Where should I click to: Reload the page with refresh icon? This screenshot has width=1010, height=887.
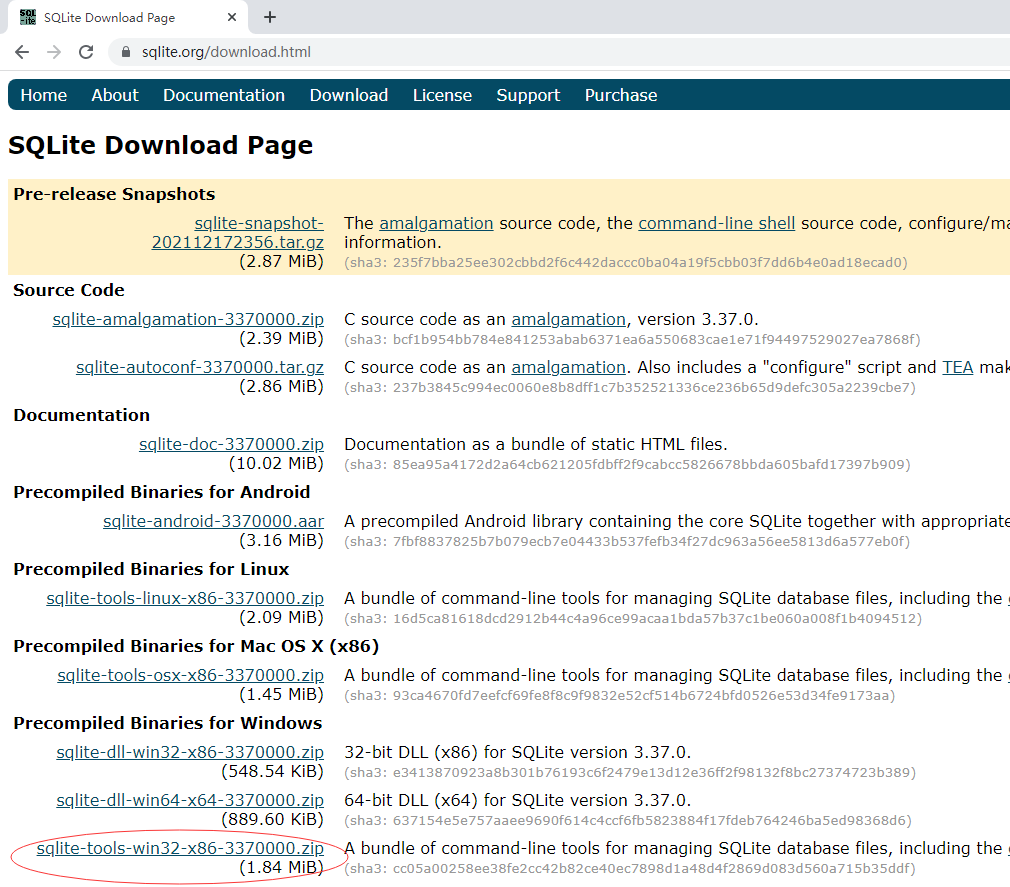[x=86, y=52]
